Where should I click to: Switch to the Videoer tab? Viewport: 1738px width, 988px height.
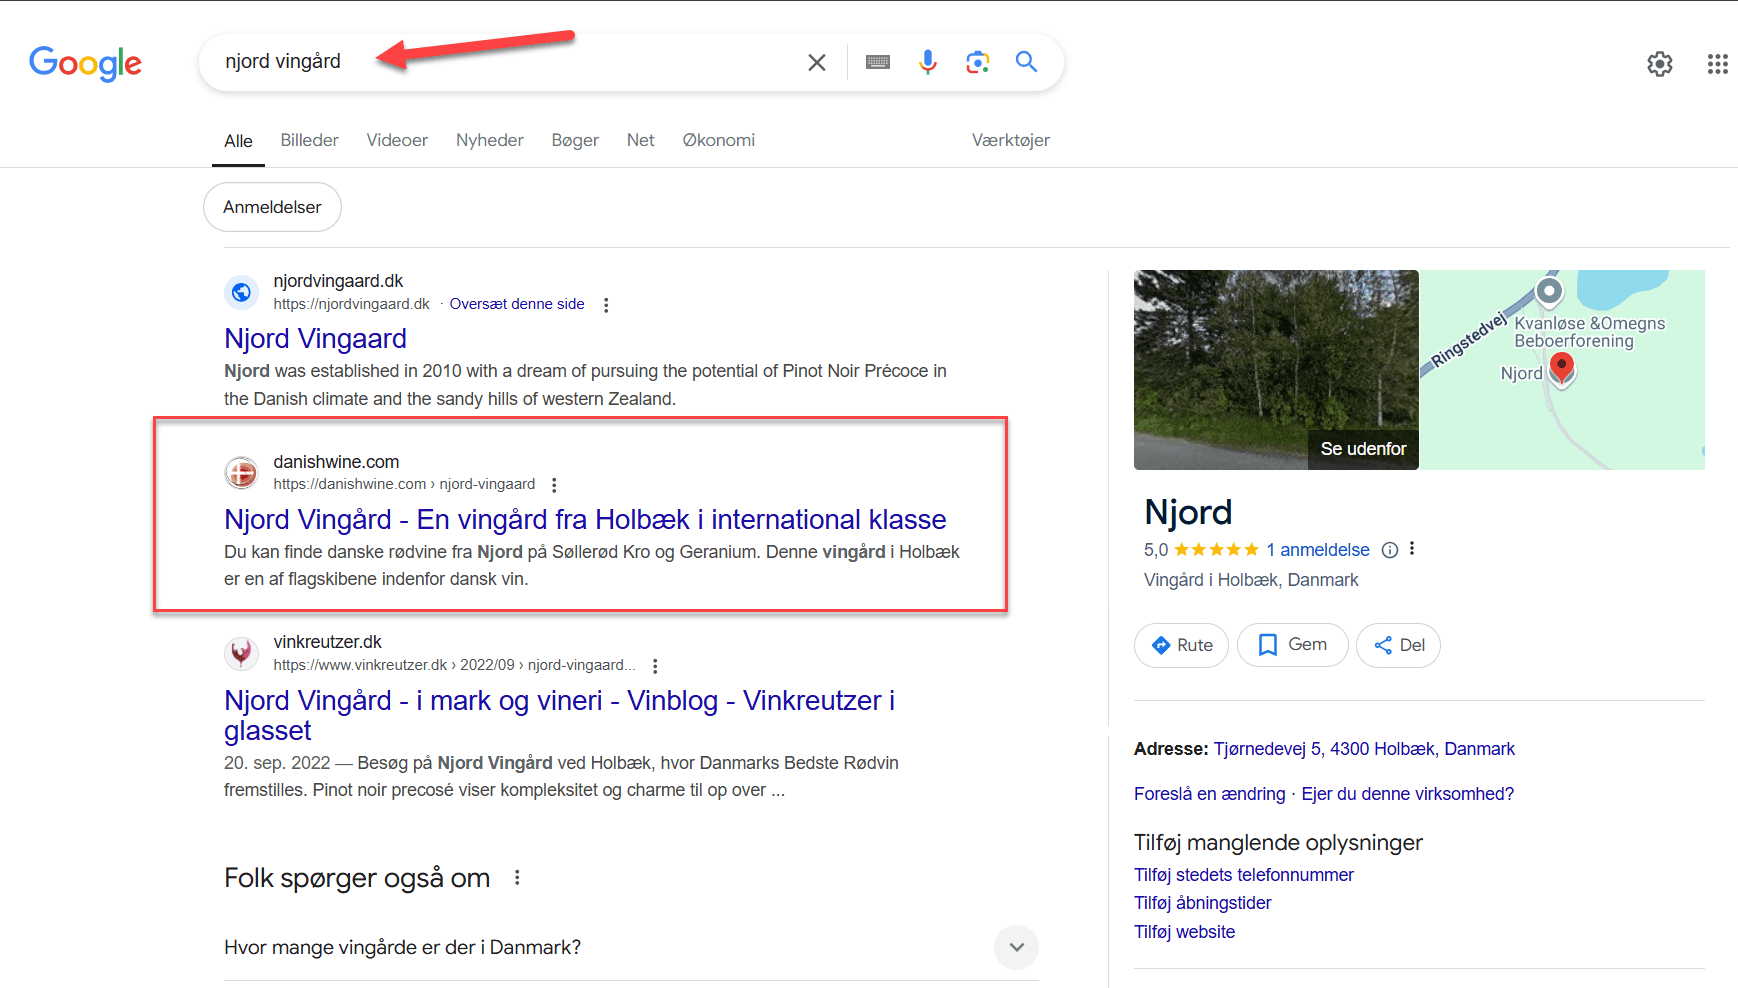pyautogui.click(x=397, y=140)
